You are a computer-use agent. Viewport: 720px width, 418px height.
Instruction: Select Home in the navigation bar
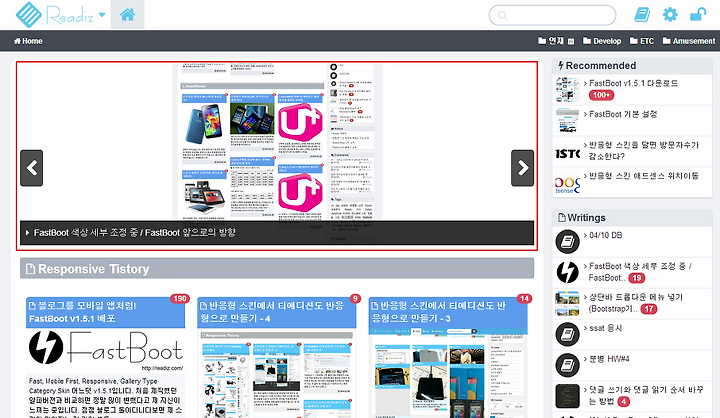pyautogui.click(x=28, y=41)
